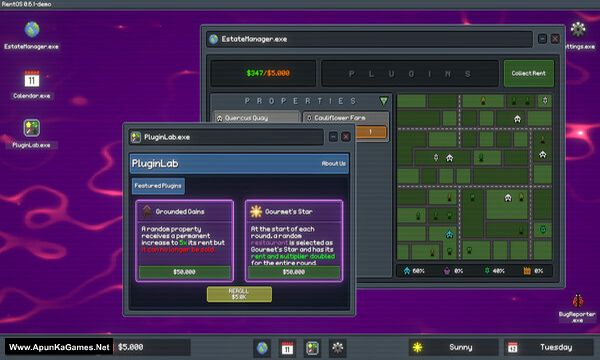Open the Featured Plugins tab

(x=158, y=186)
